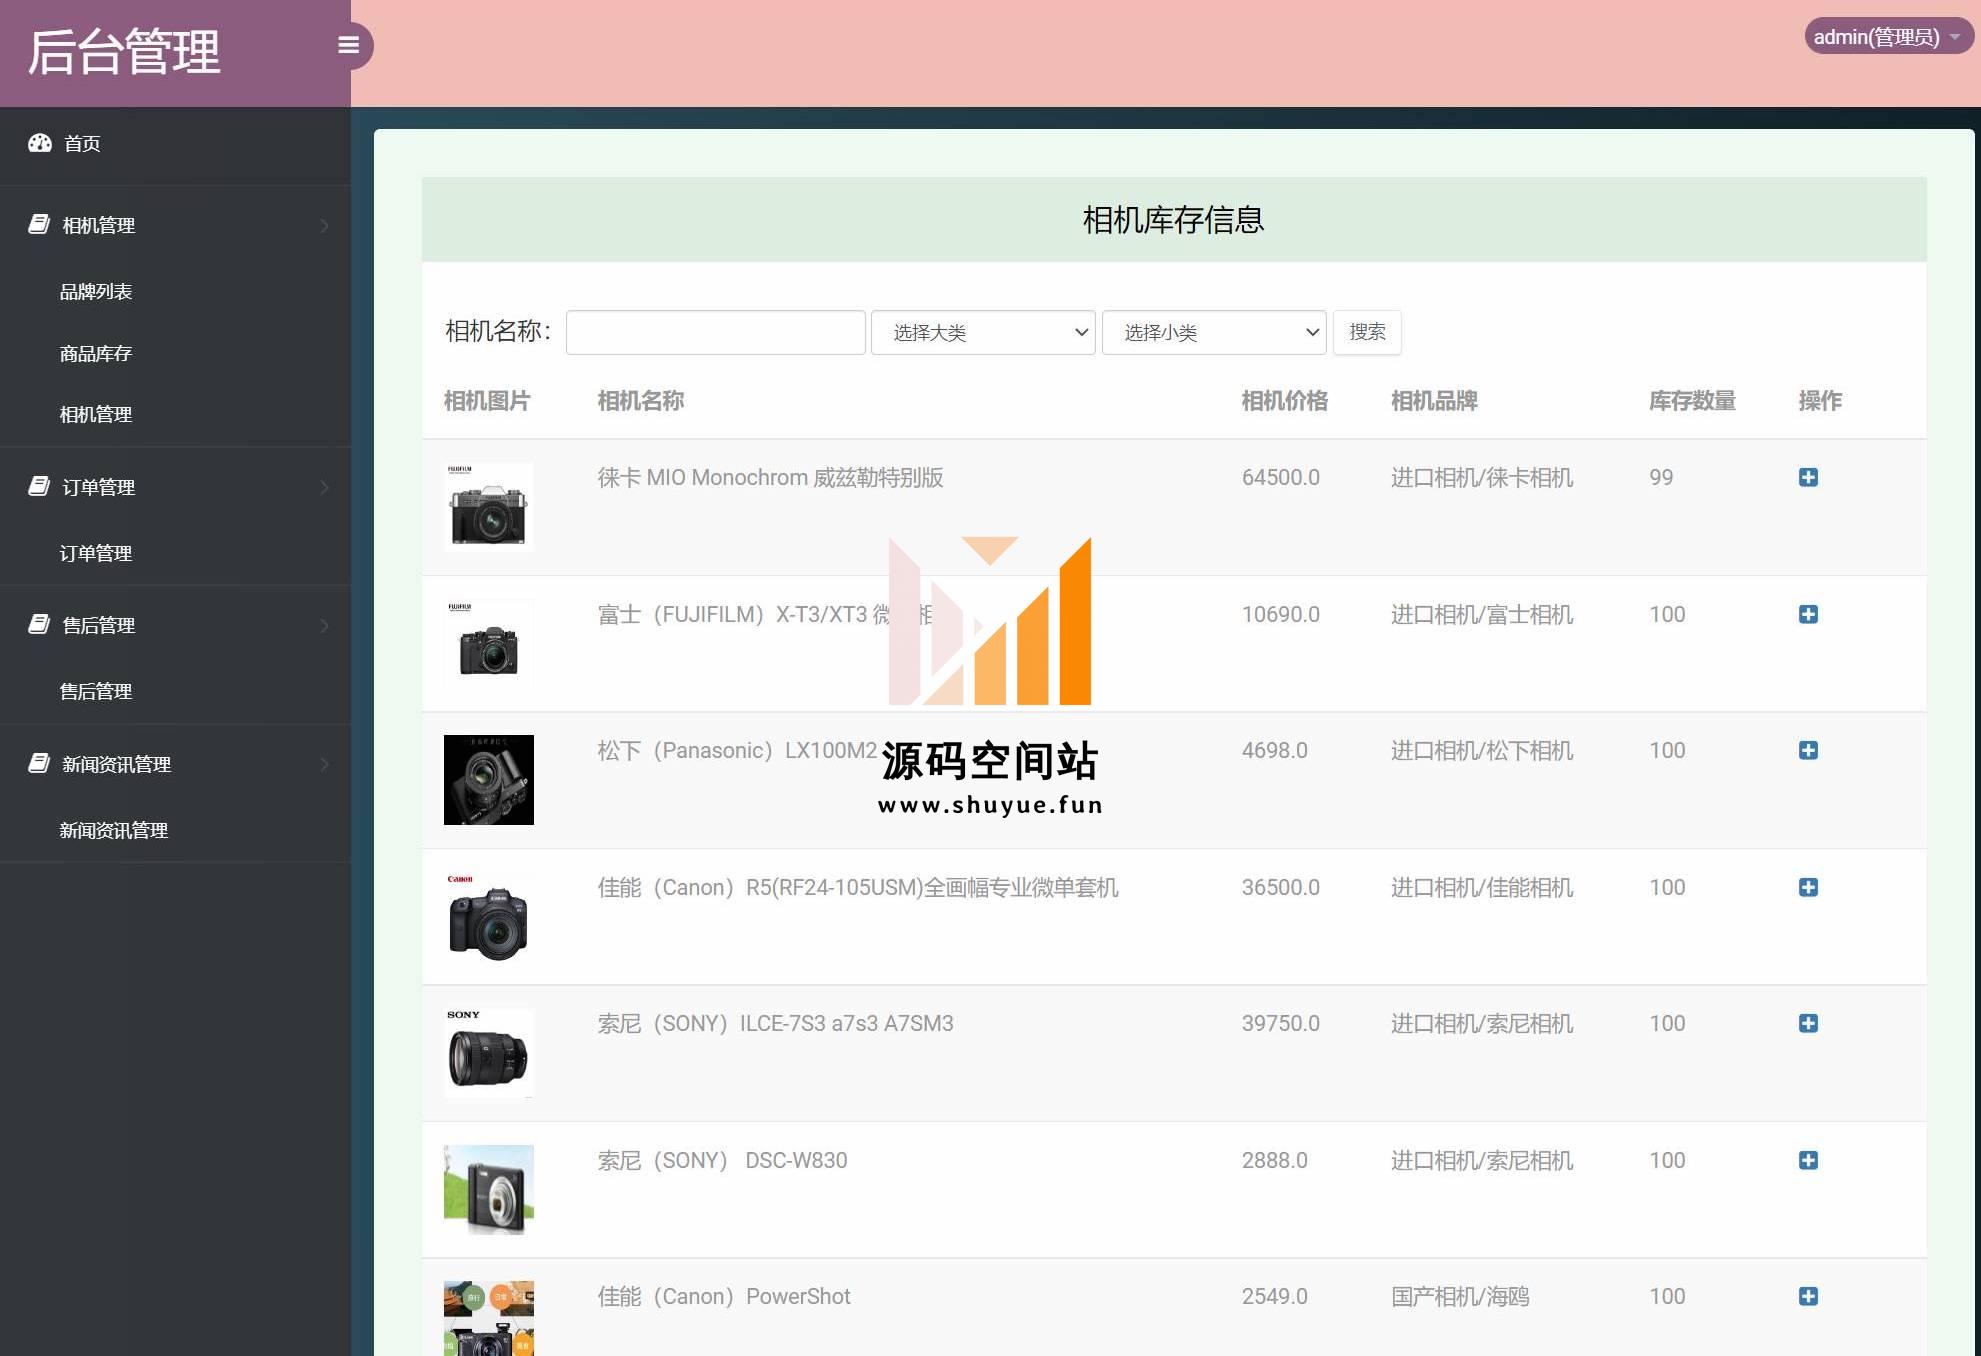Click 索尼（SONY）ILCE-7S3 name text
This screenshot has height=1356, width=1981.
coord(776,1024)
